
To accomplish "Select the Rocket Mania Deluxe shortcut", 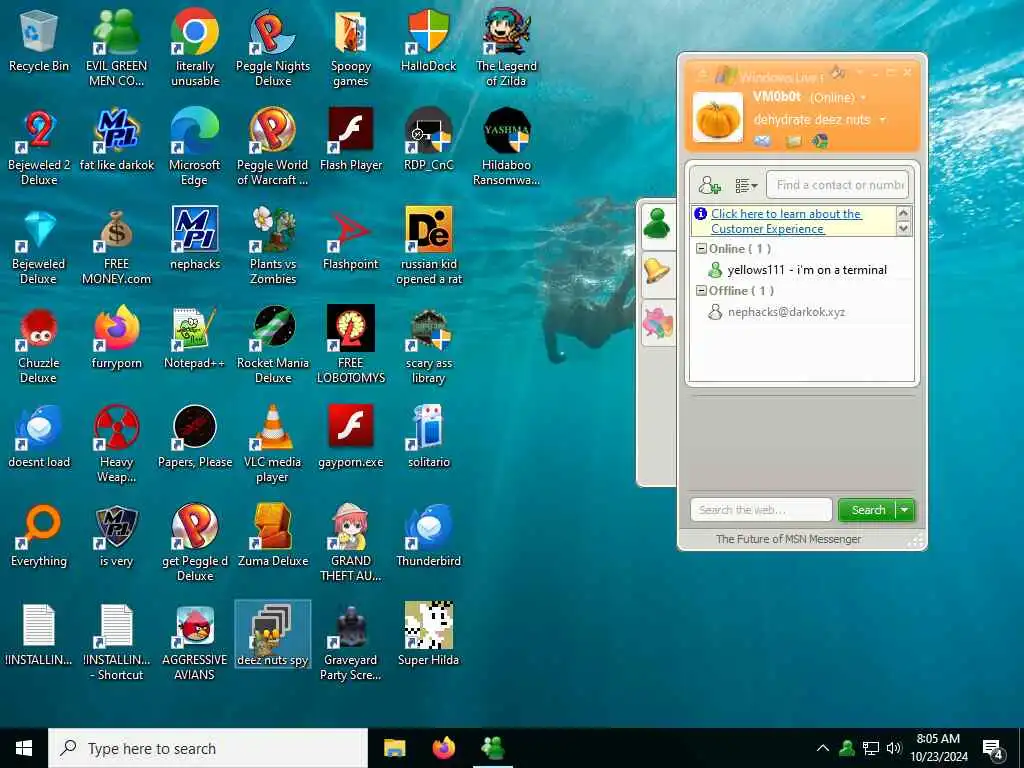I will [x=273, y=347].
